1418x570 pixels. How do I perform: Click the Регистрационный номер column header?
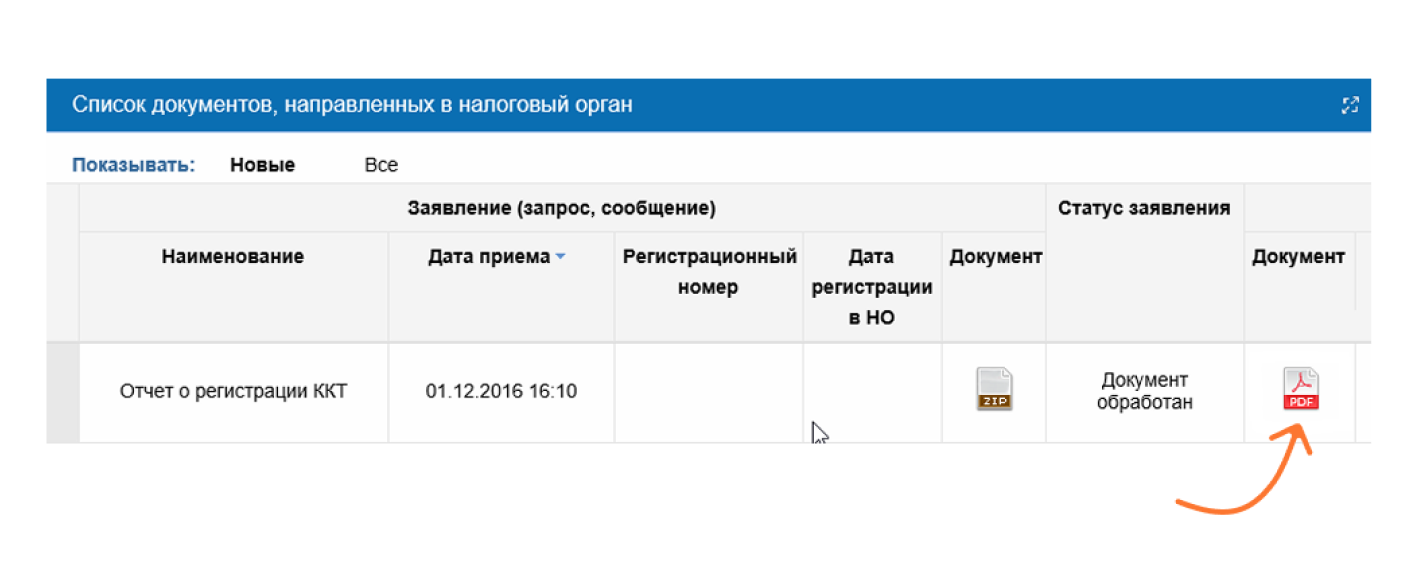pyautogui.click(x=709, y=272)
